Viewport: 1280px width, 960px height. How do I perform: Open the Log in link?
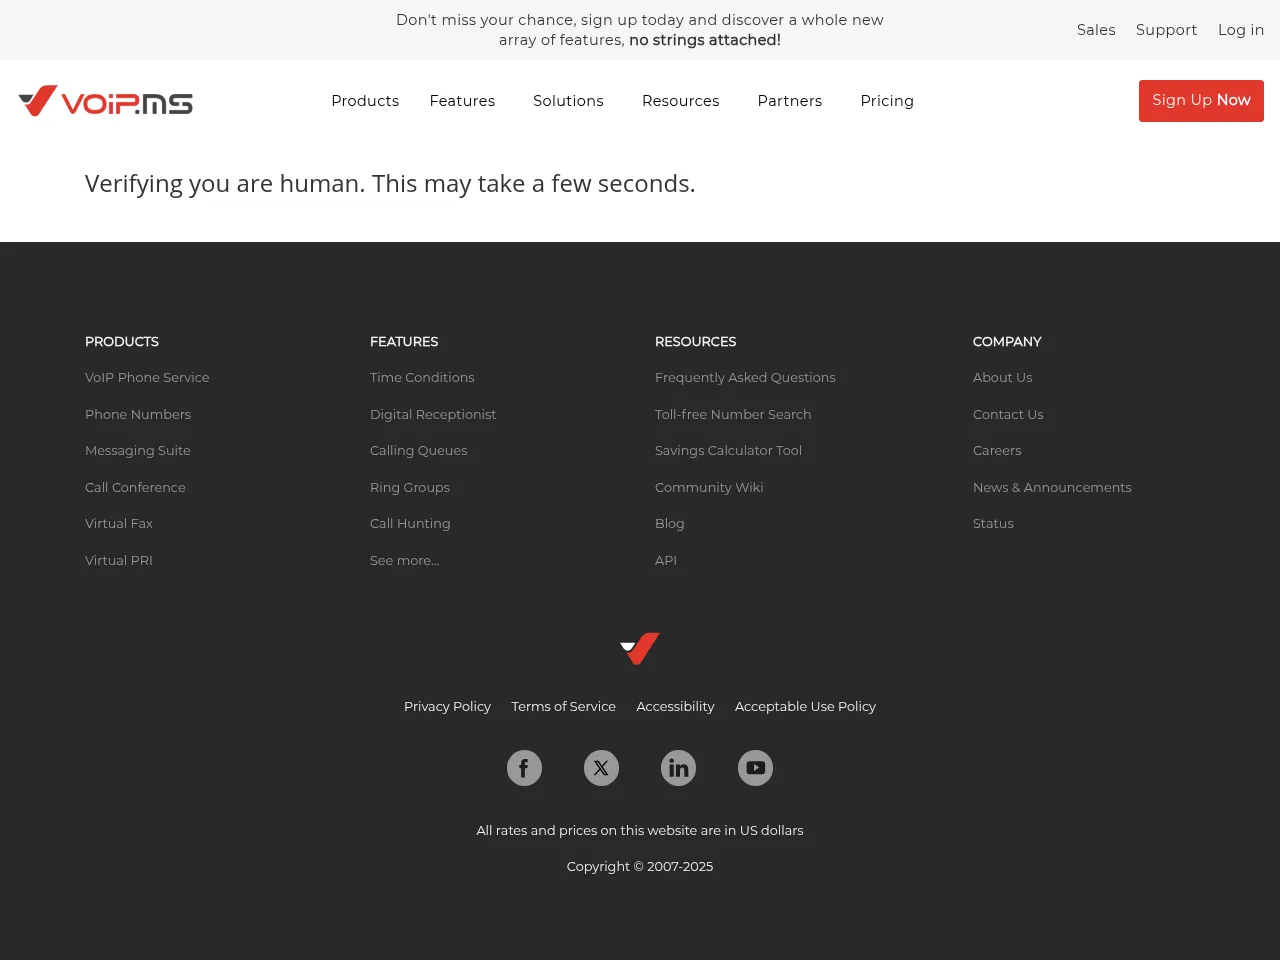pyautogui.click(x=1241, y=30)
